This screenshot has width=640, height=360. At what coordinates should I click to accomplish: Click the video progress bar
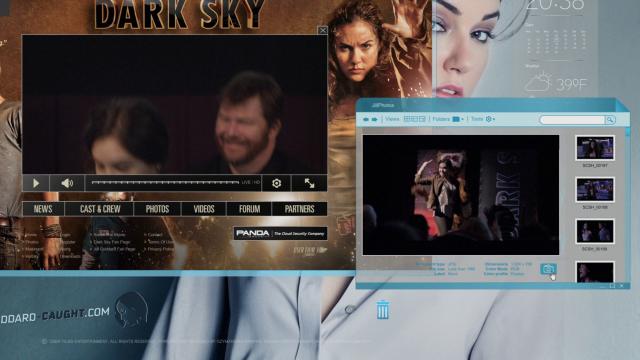[x=165, y=182]
